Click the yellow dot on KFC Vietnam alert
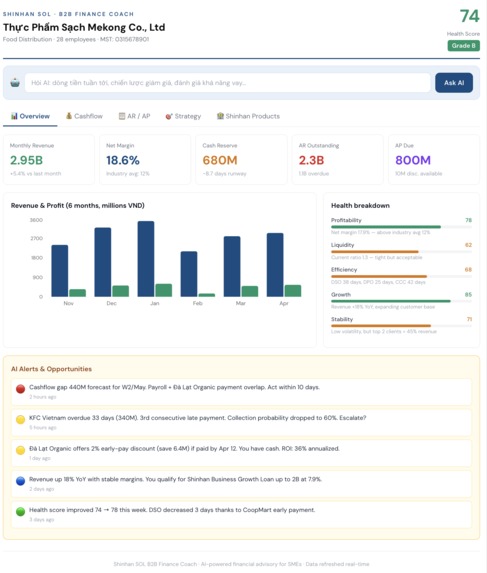This screenshot has height=573, width=487. [20, 419]
